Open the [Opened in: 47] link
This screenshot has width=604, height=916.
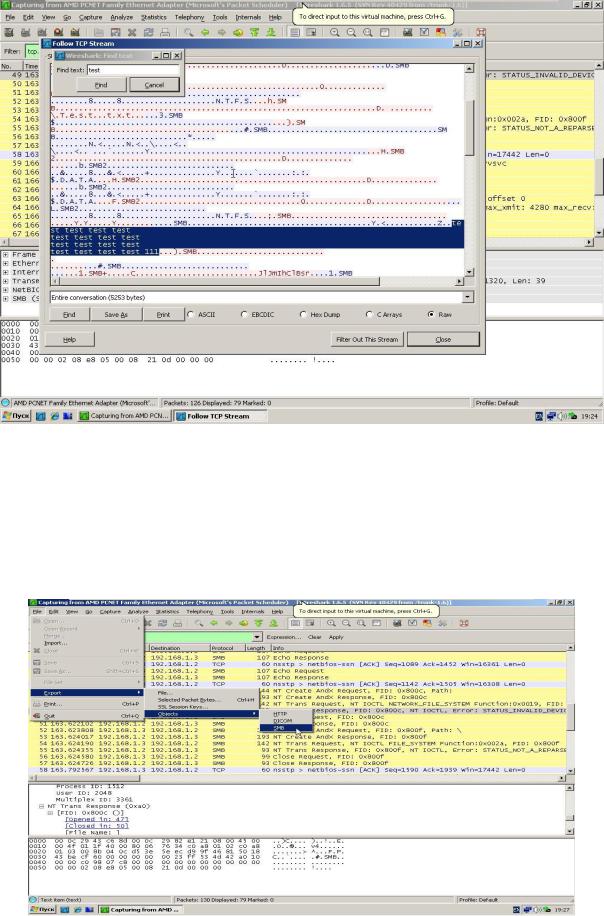coord(97,819)
